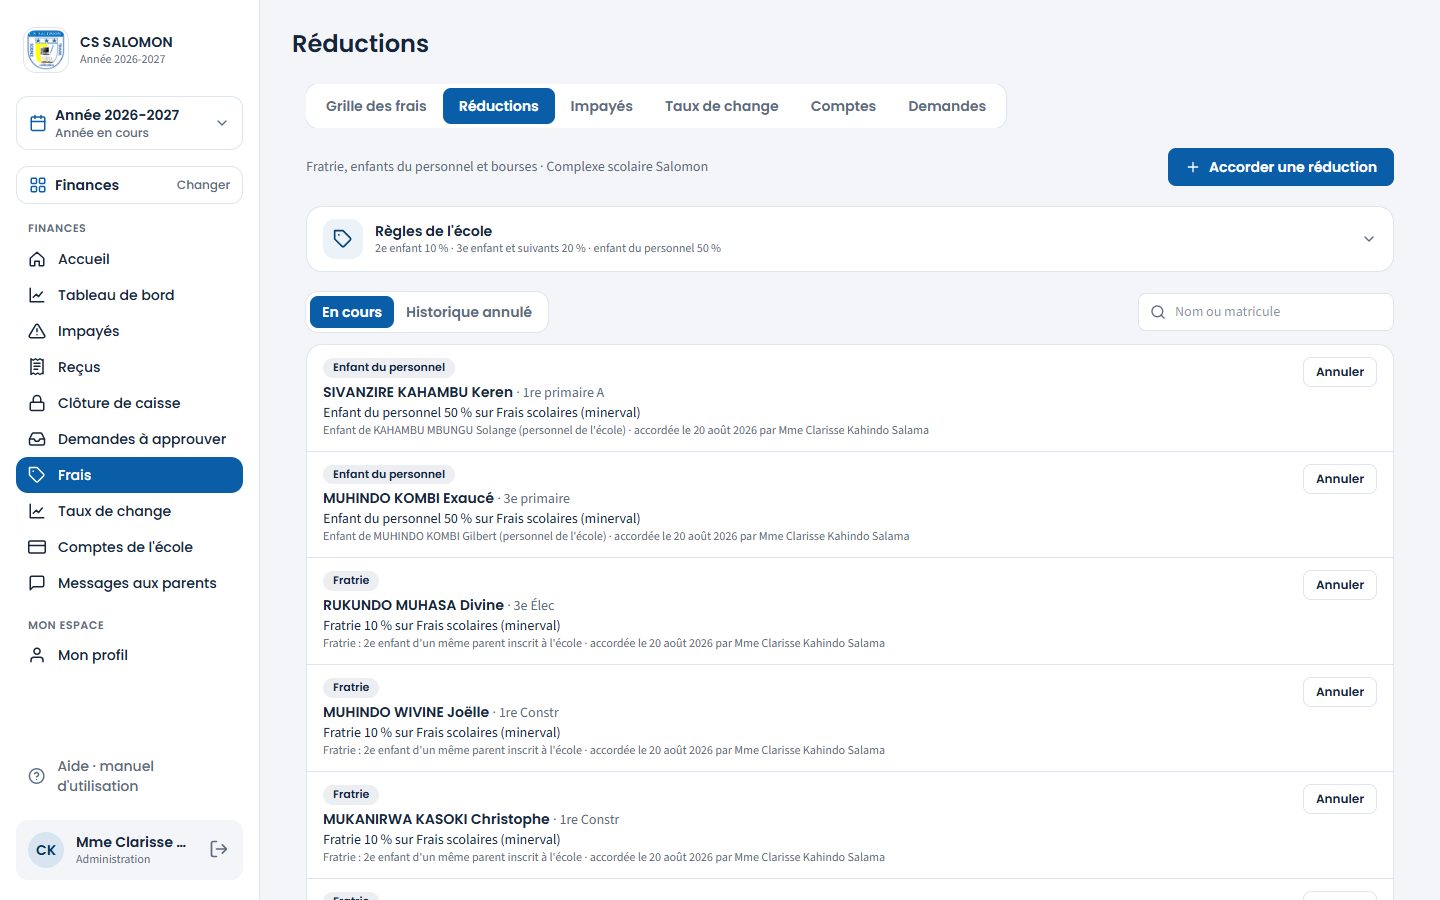This screenshot has height=900, width=1440.
Task: Click the Impayés warning triangle icon
Action: [x=37, y=331]
